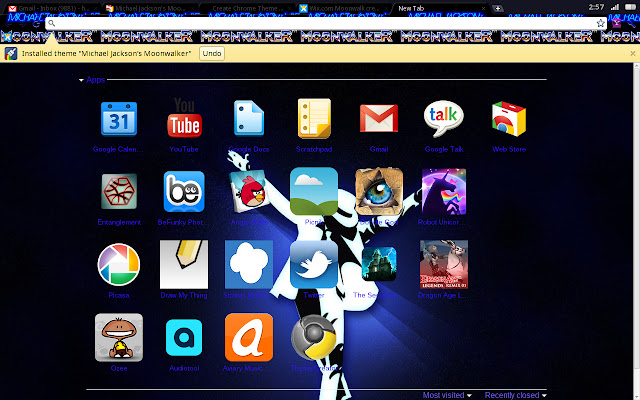This screenshot has height=400, width=640.
Task: Launch the Gmail app icon
Action: point(379,118)
